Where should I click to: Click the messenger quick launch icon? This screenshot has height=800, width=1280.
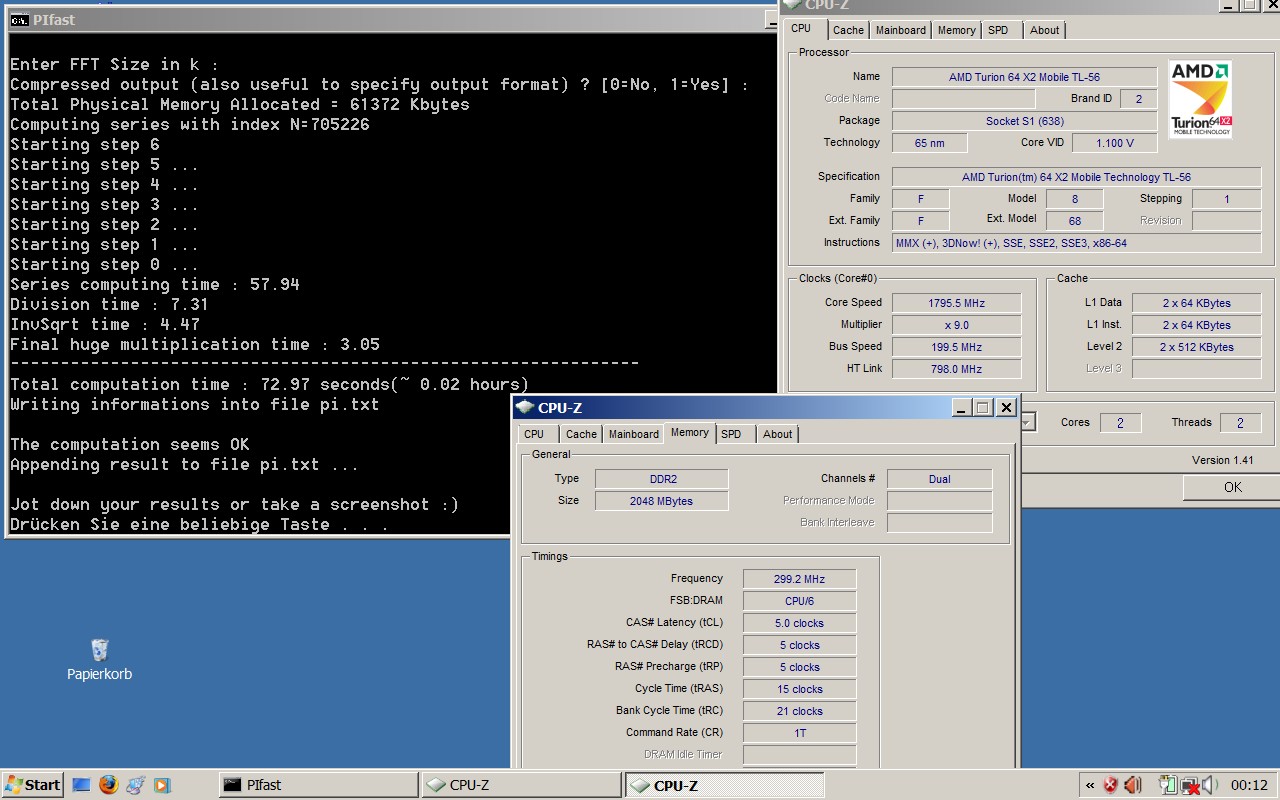tap(135, 785)
